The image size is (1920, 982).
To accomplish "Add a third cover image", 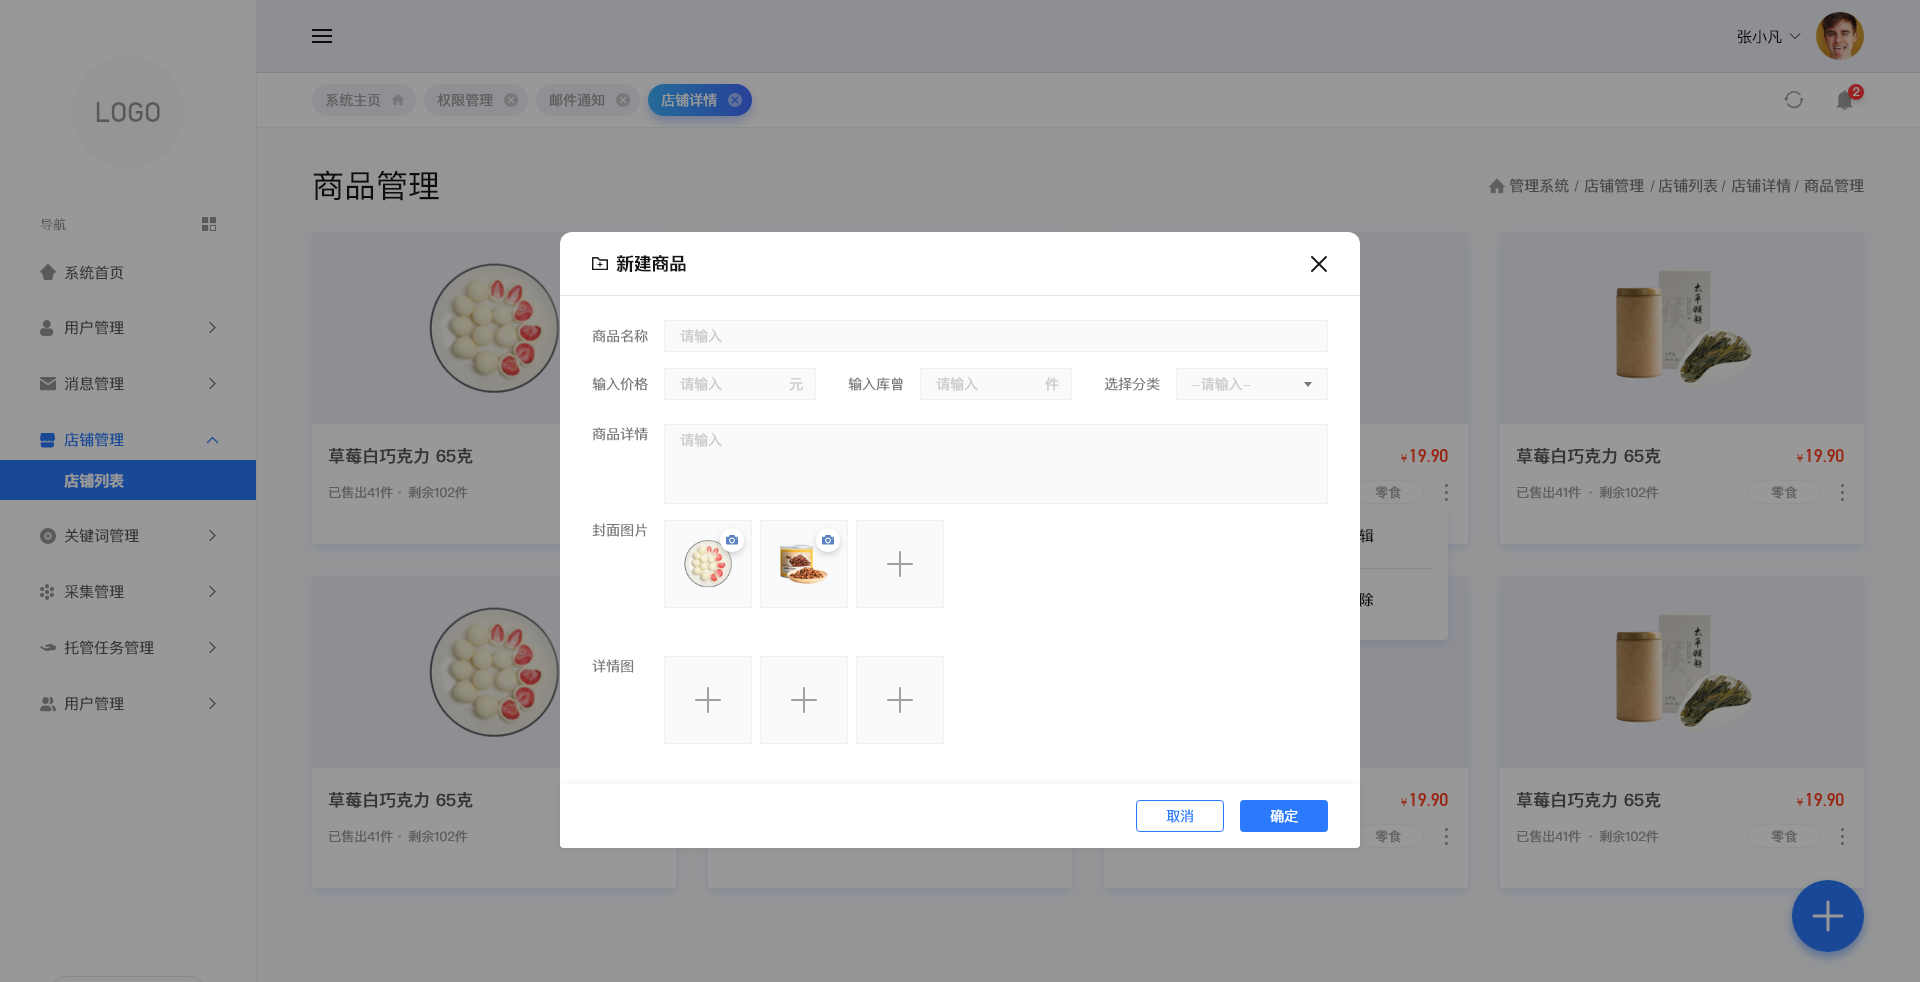I will pos(900,564).
